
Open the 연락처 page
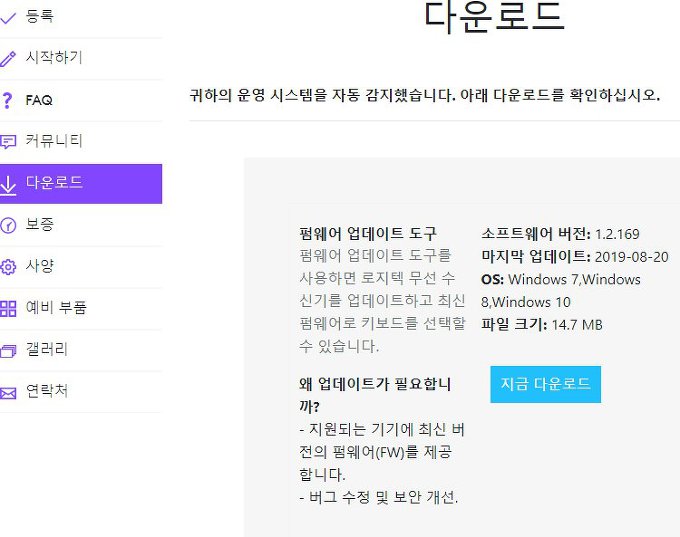[x=47, y=391]
